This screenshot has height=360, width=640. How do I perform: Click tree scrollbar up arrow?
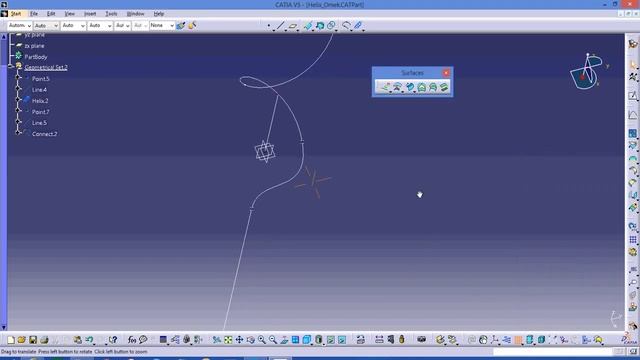tap(4, 37)
